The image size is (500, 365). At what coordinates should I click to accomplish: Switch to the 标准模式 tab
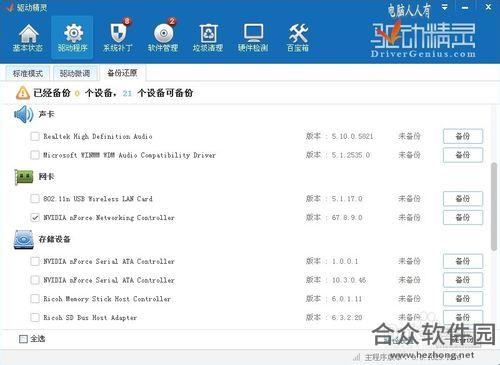pyautogui.click(x=28, y=73)
